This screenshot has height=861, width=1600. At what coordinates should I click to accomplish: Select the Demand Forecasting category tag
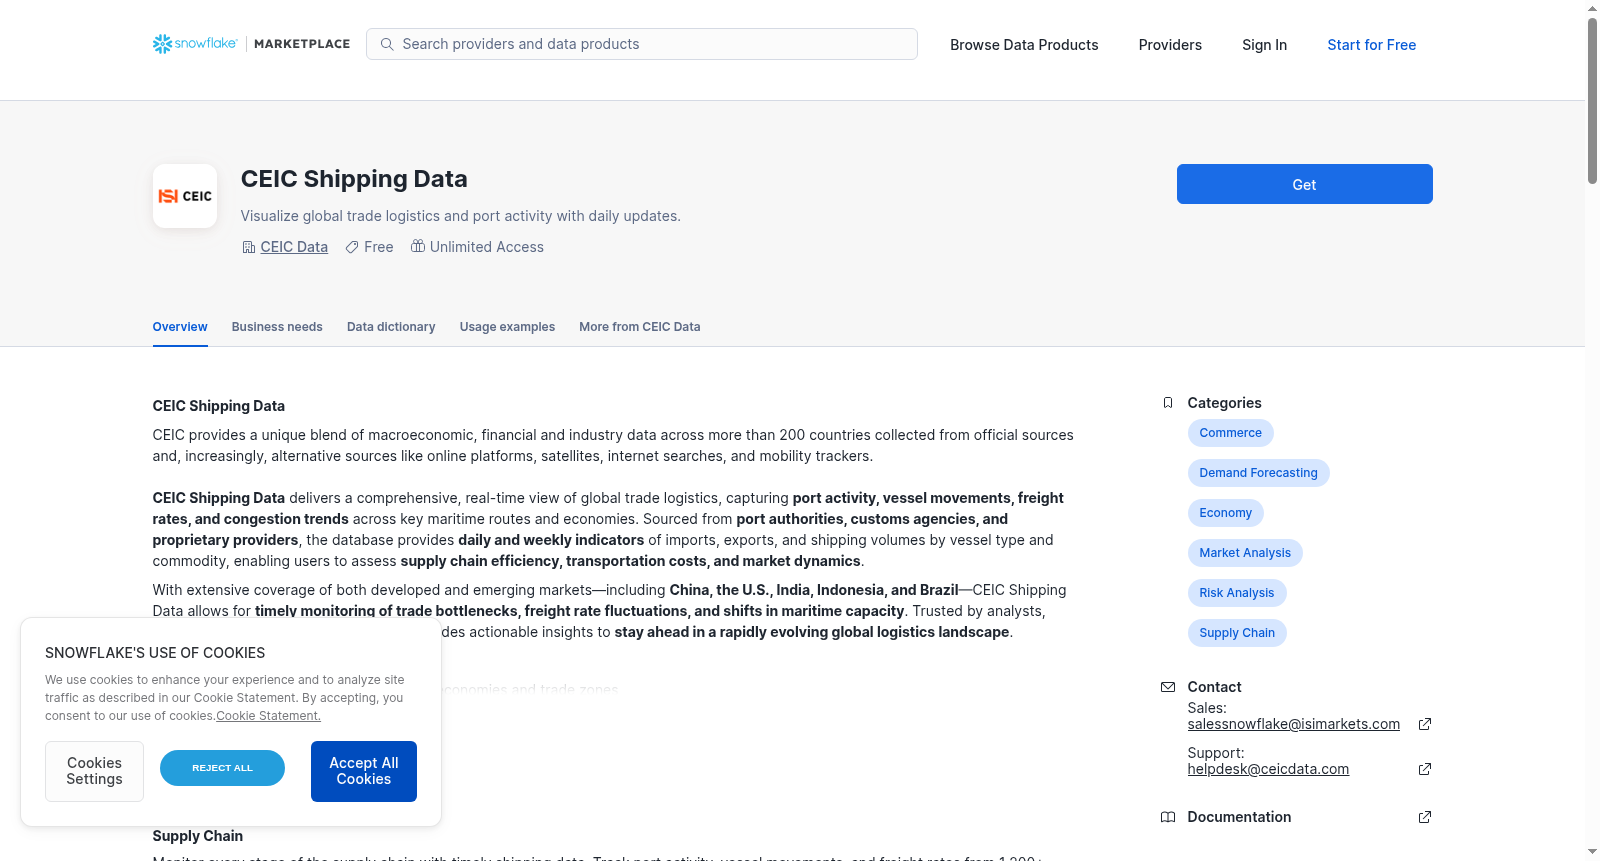pos(1258,473)
